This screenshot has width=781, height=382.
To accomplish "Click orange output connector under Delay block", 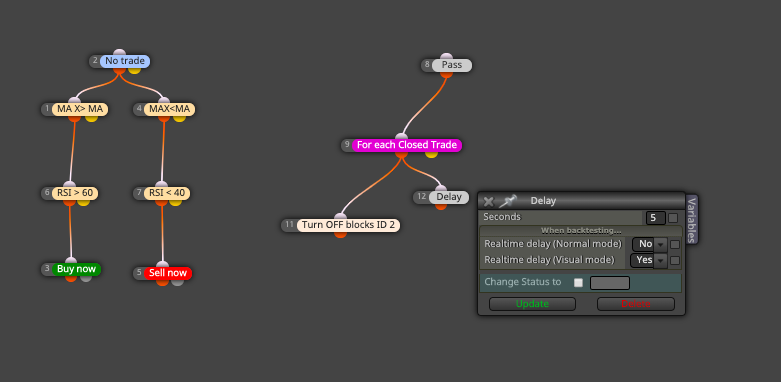I will [441, 206].
